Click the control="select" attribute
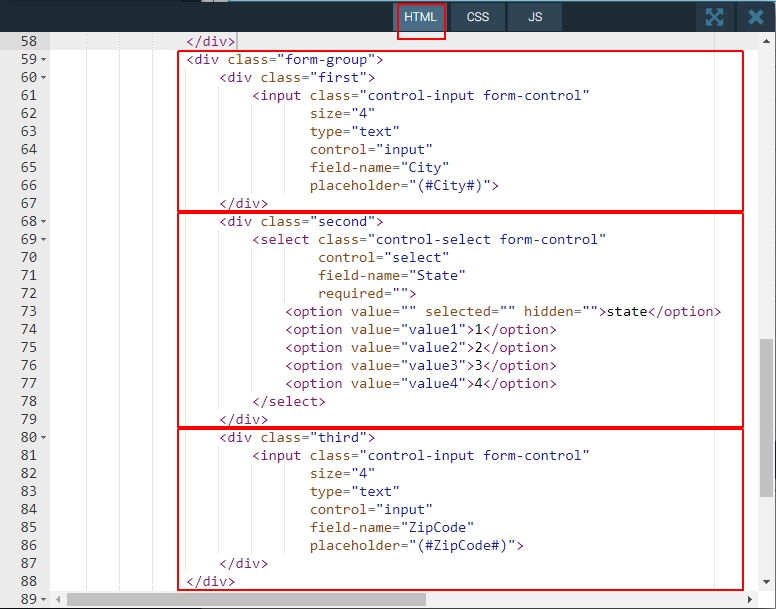Viewport: 776px width, 609px height. tap(384, 258)
